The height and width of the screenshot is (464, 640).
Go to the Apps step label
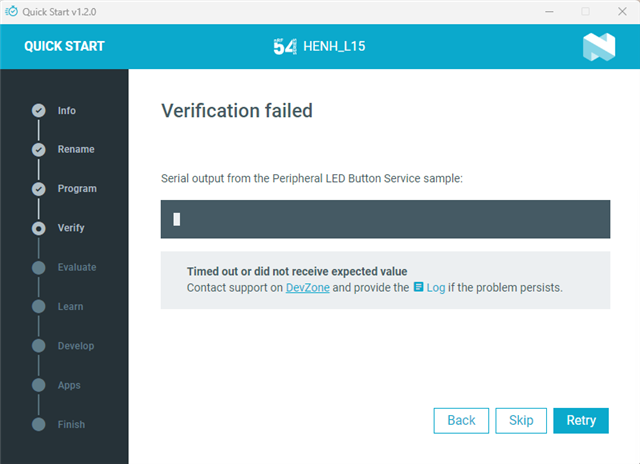point(69,385)
